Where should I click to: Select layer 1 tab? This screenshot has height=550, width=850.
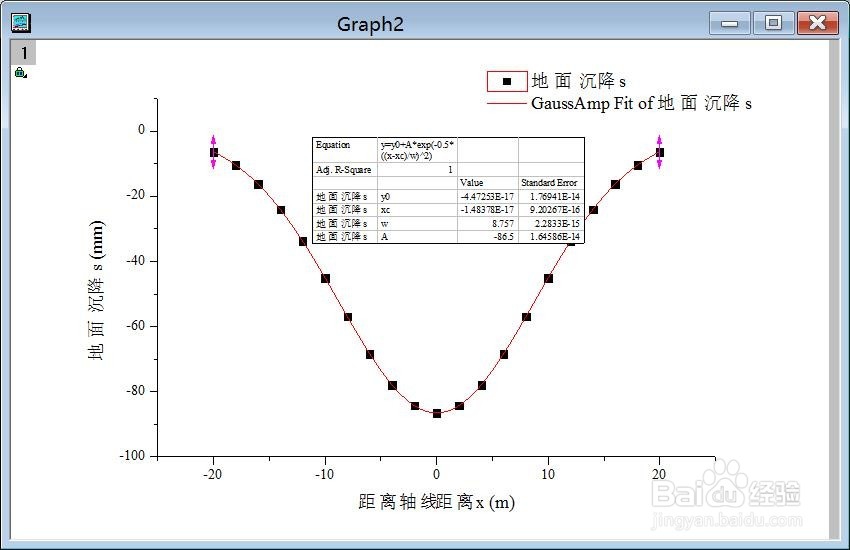[23, 53]
